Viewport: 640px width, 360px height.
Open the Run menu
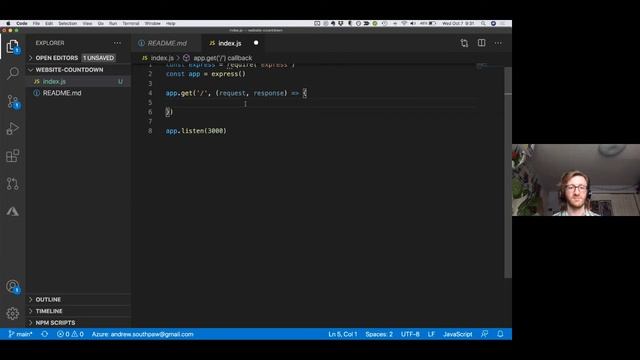[x=113, y=24]
